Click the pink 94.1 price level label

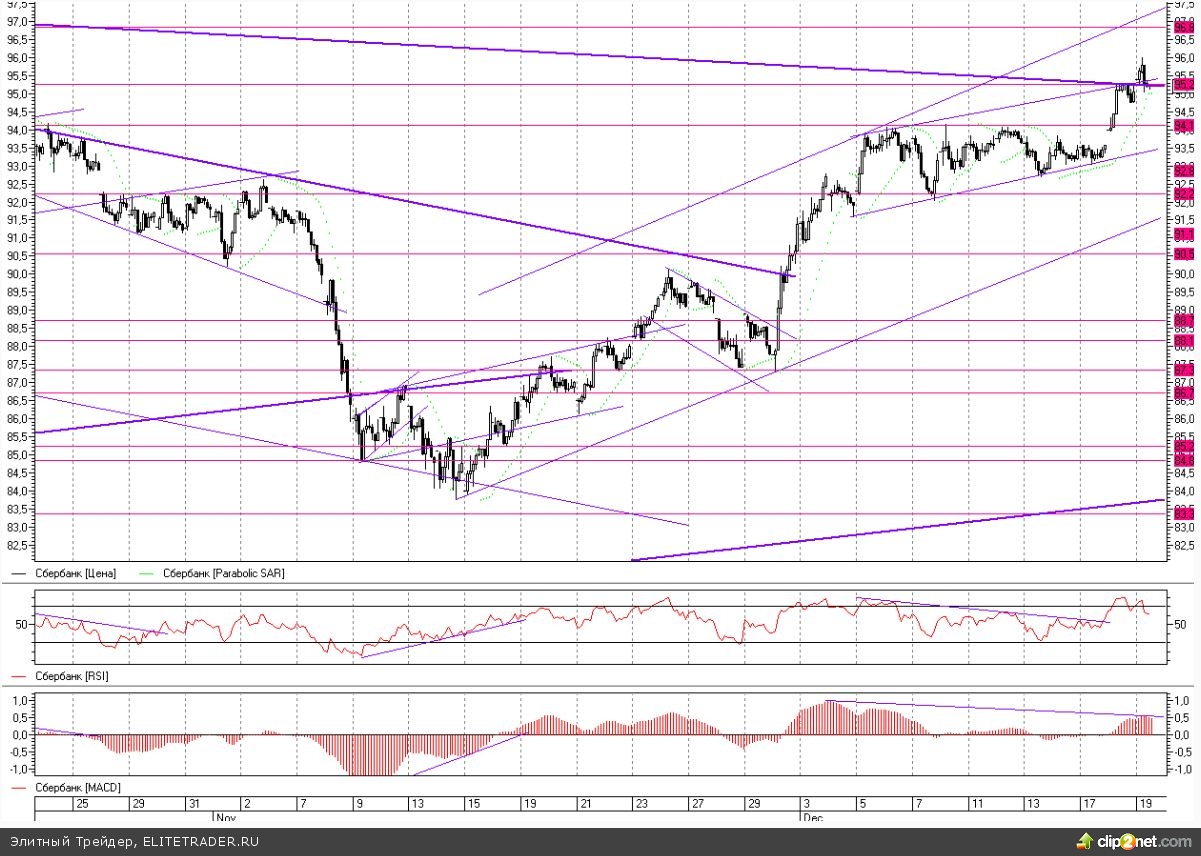1184,126
